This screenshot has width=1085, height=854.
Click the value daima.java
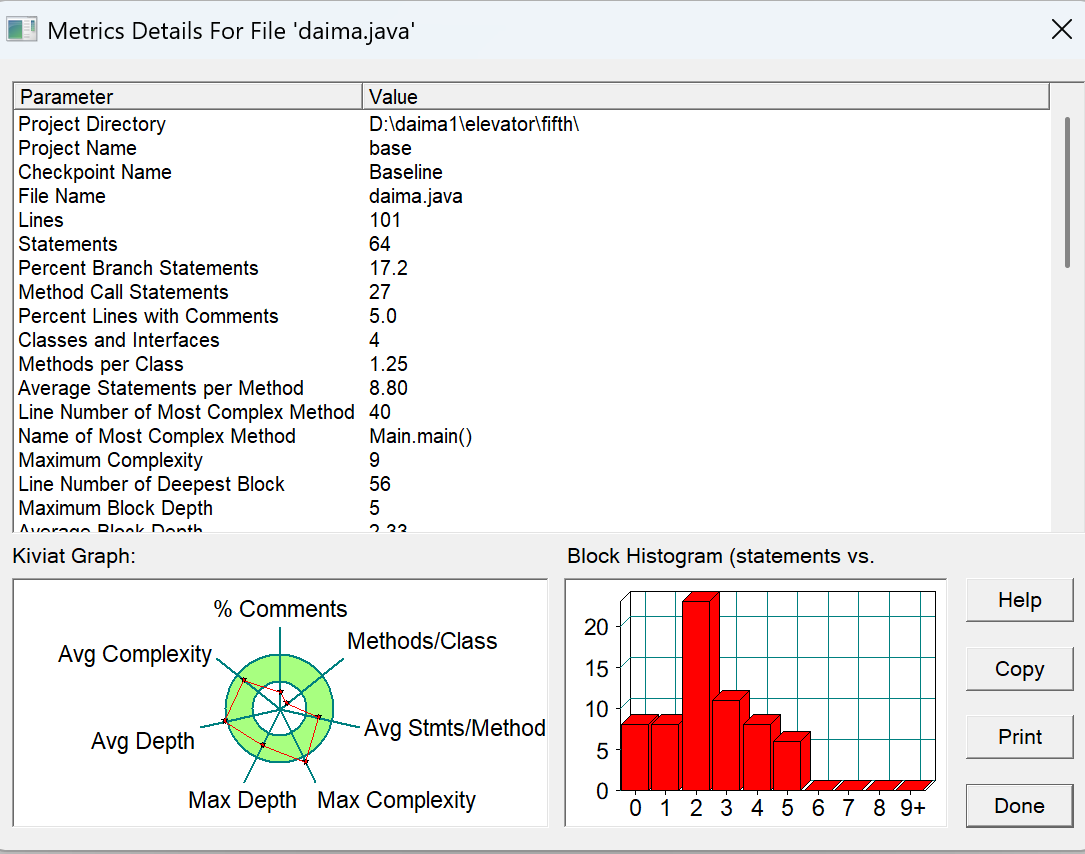(415, 196)
